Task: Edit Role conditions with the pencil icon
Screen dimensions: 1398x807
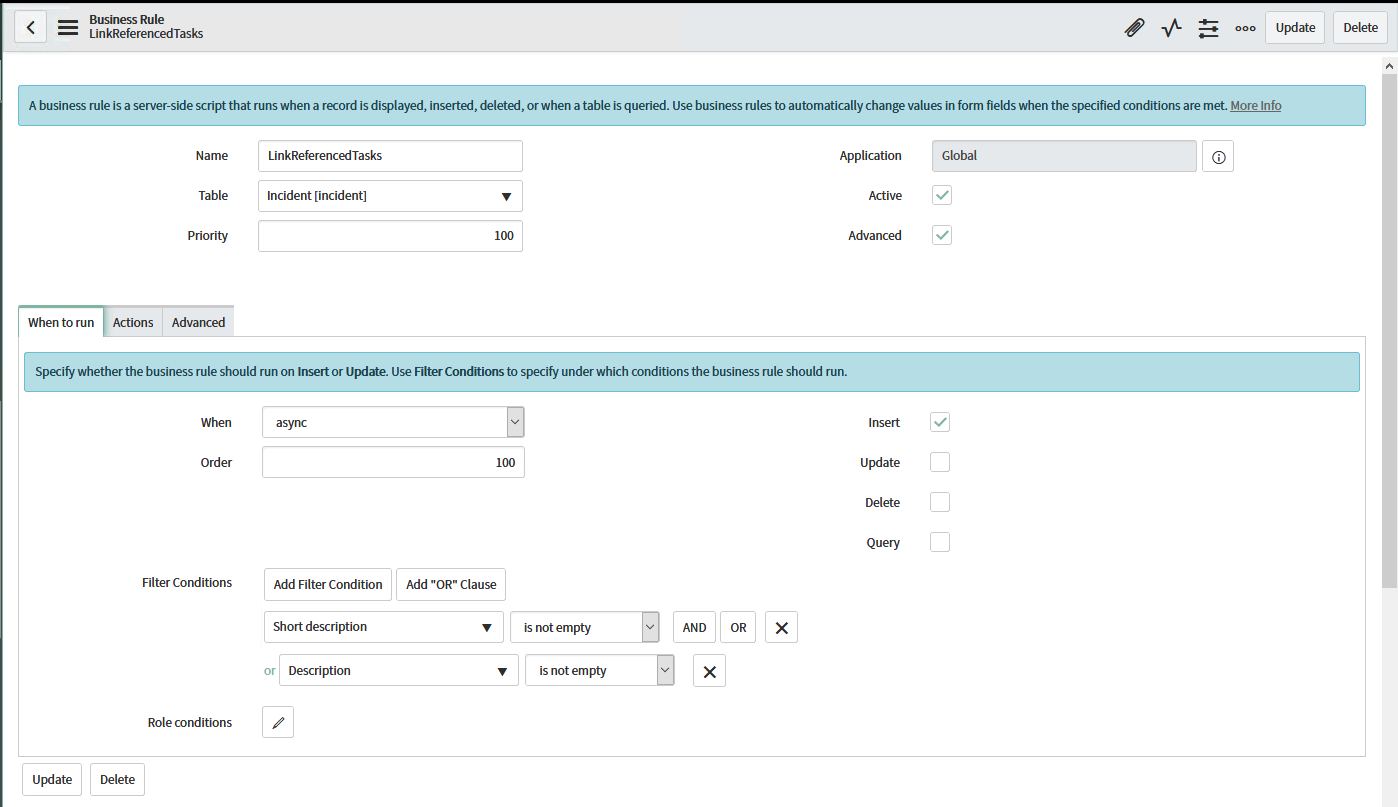Action: pos(277,721)
